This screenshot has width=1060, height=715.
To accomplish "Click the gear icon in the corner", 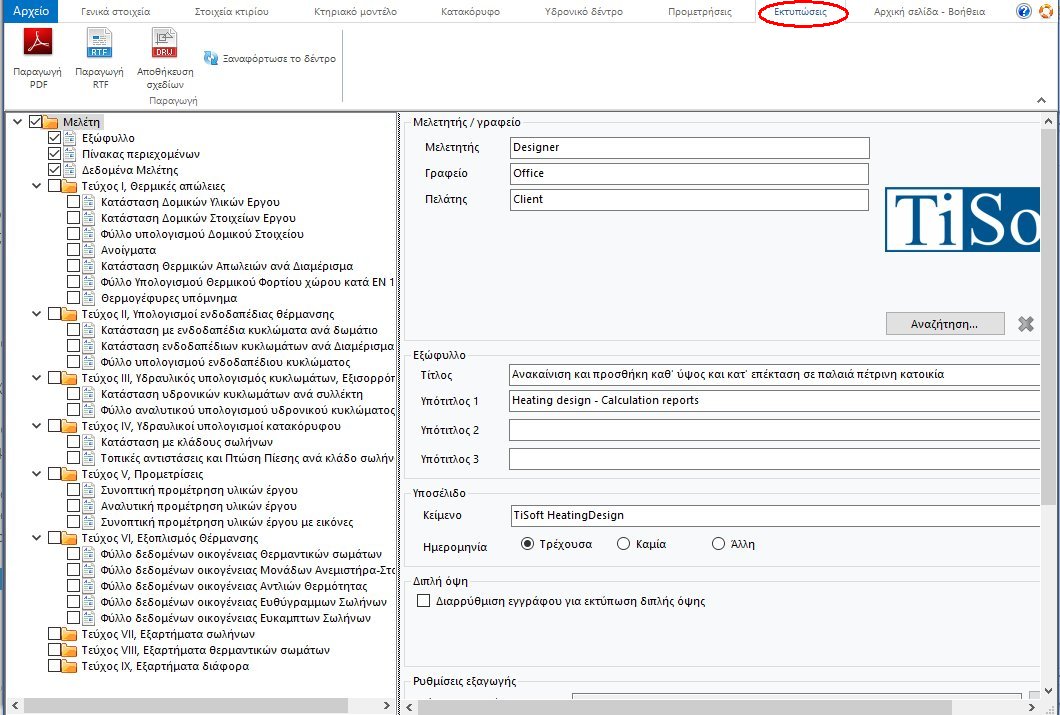I will [x=1048, y=10].
